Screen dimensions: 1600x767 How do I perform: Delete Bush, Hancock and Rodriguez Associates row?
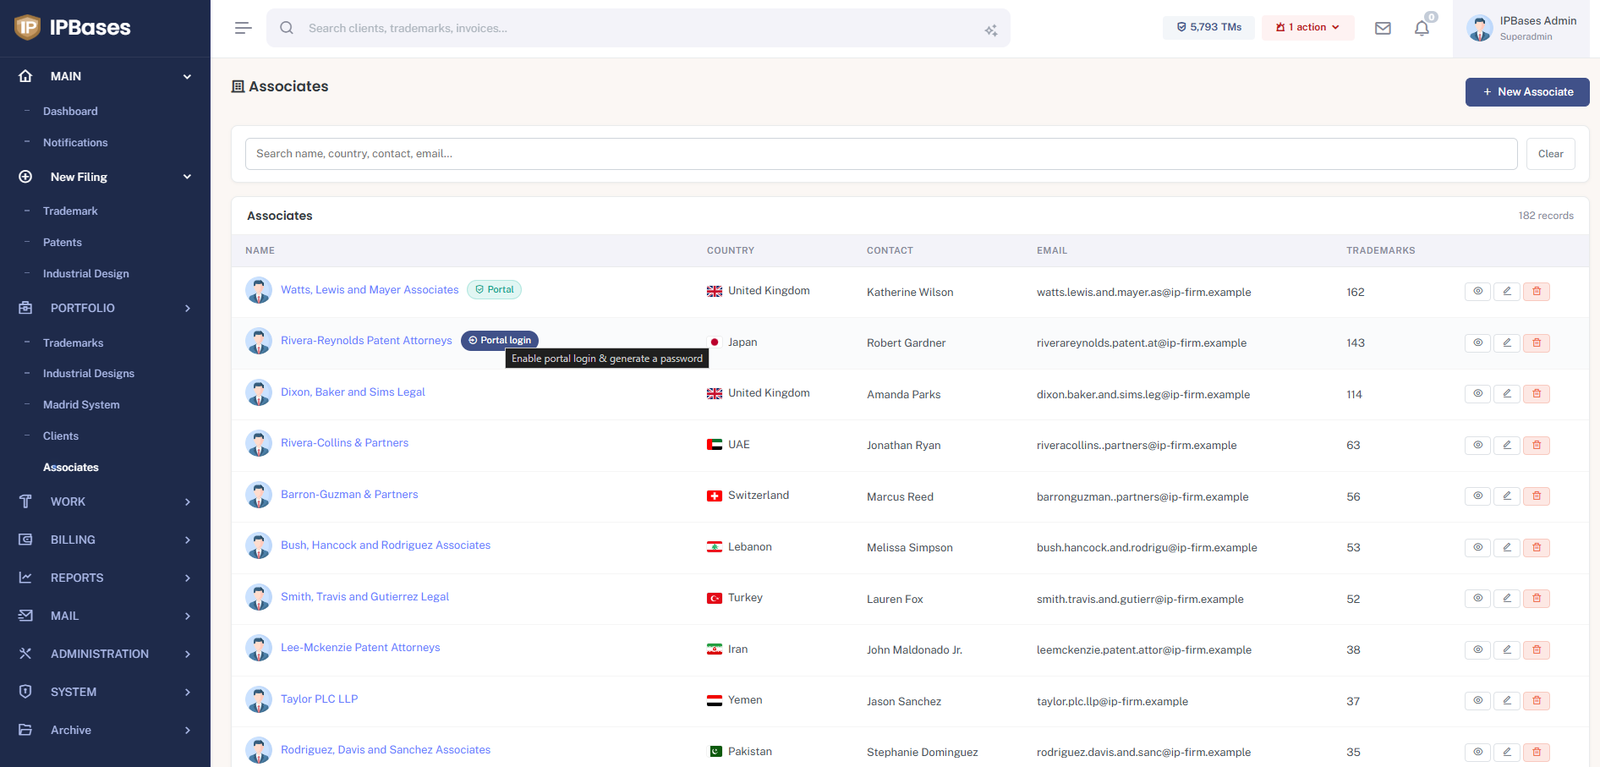[1537, 547]
